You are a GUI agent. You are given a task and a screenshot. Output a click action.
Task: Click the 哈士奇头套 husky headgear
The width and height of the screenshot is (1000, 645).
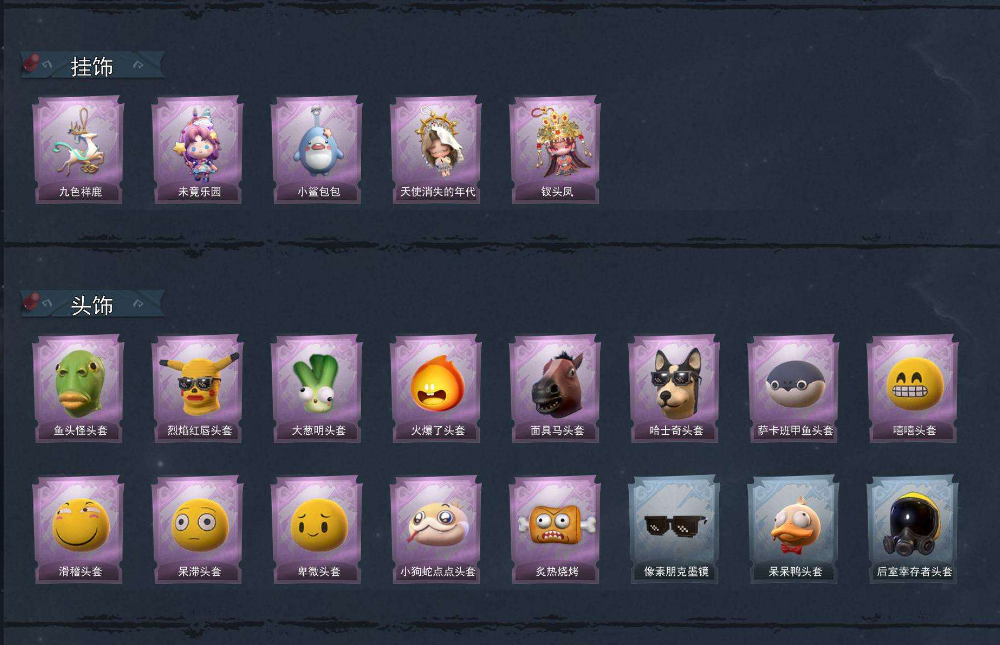(x=675, y=389)
